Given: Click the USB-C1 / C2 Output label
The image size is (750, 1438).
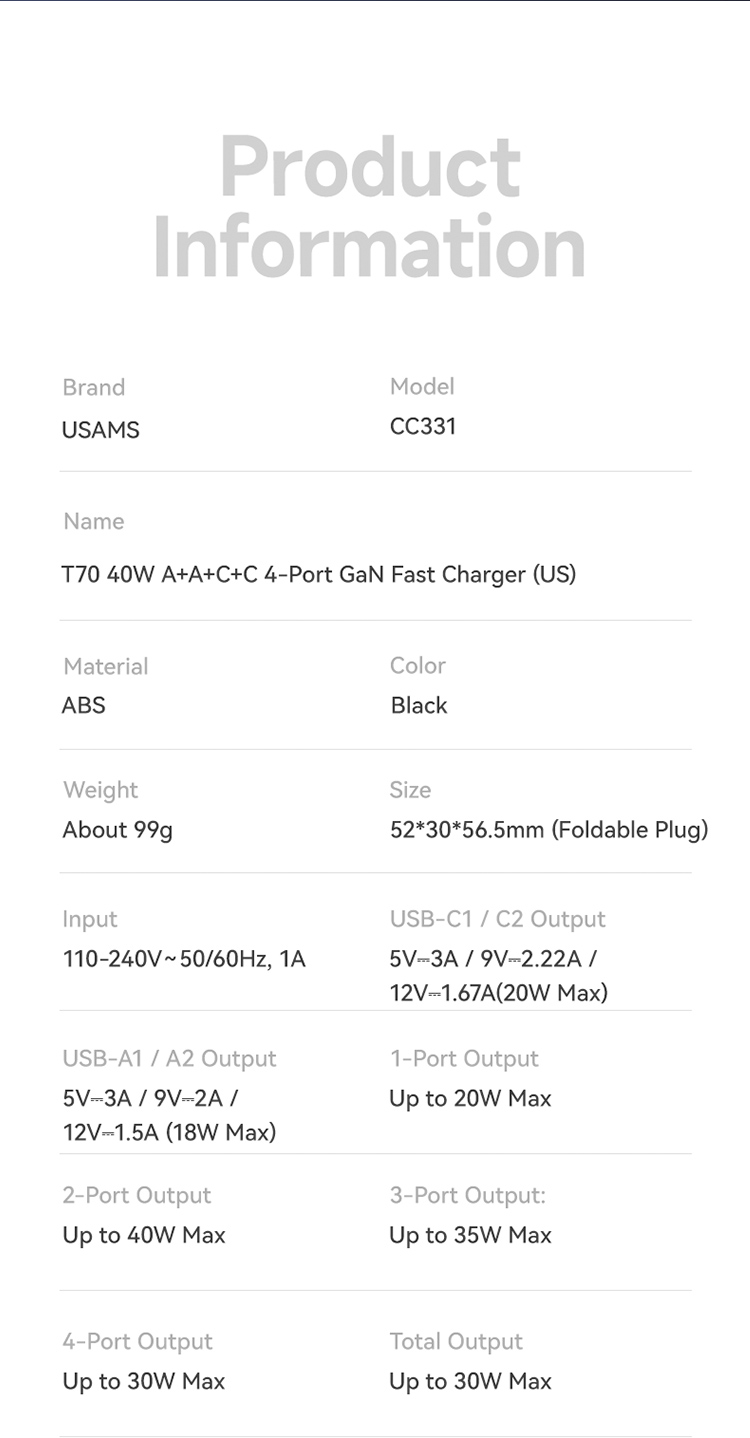Looking at the screenshot, I should click(x=498, y=919).
